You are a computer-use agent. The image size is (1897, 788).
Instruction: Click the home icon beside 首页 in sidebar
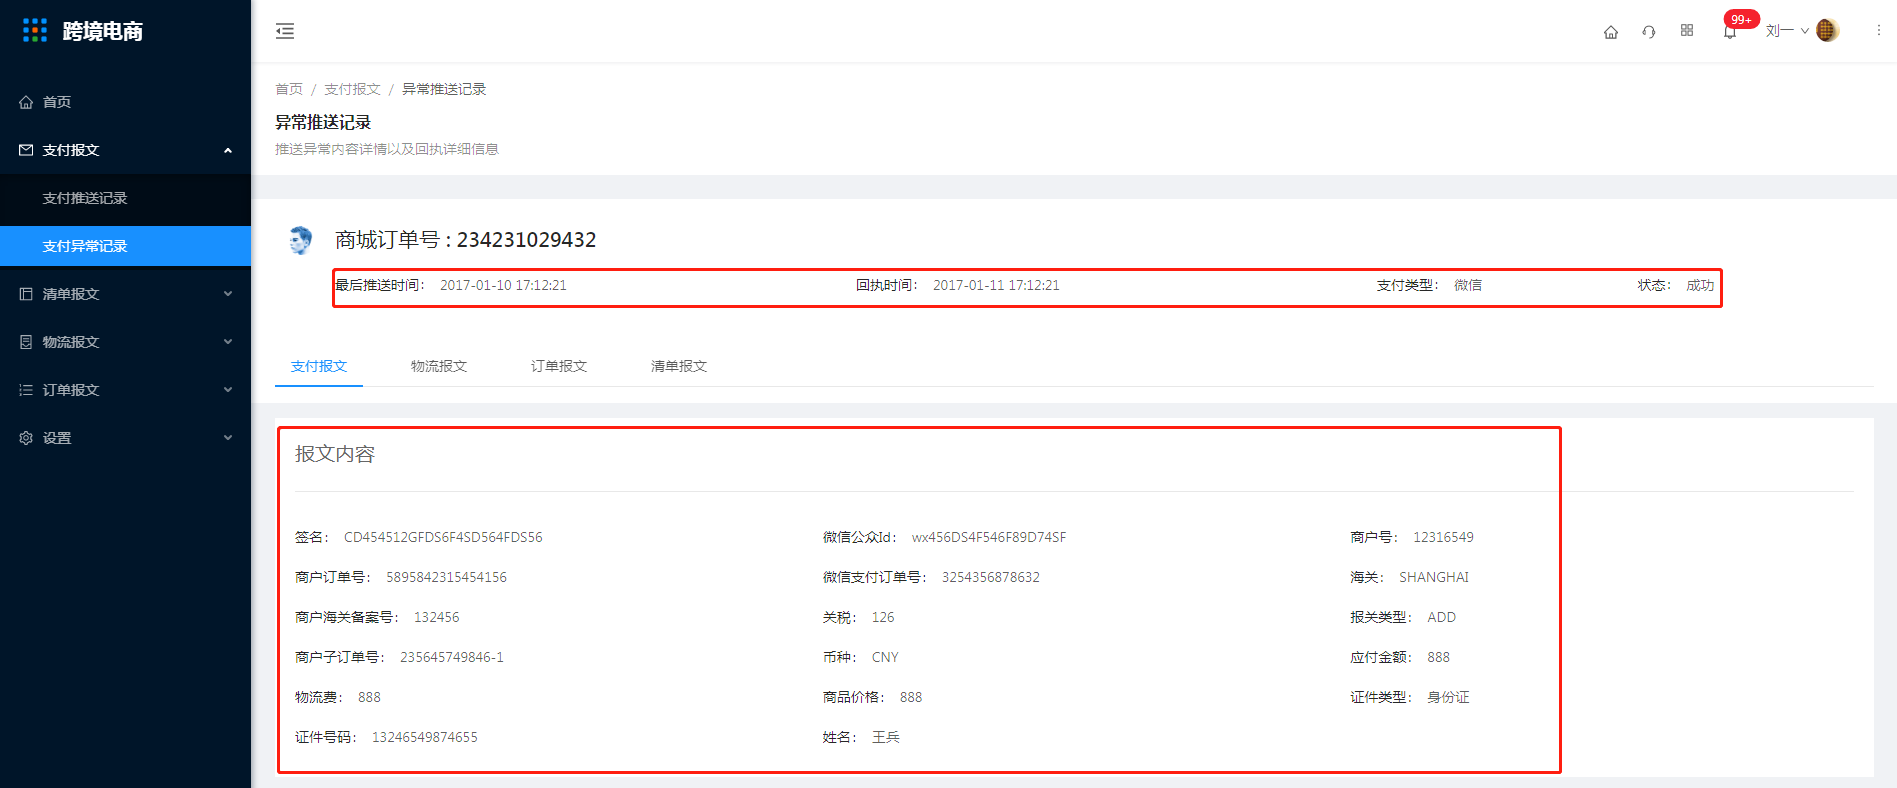coord(26,102)
